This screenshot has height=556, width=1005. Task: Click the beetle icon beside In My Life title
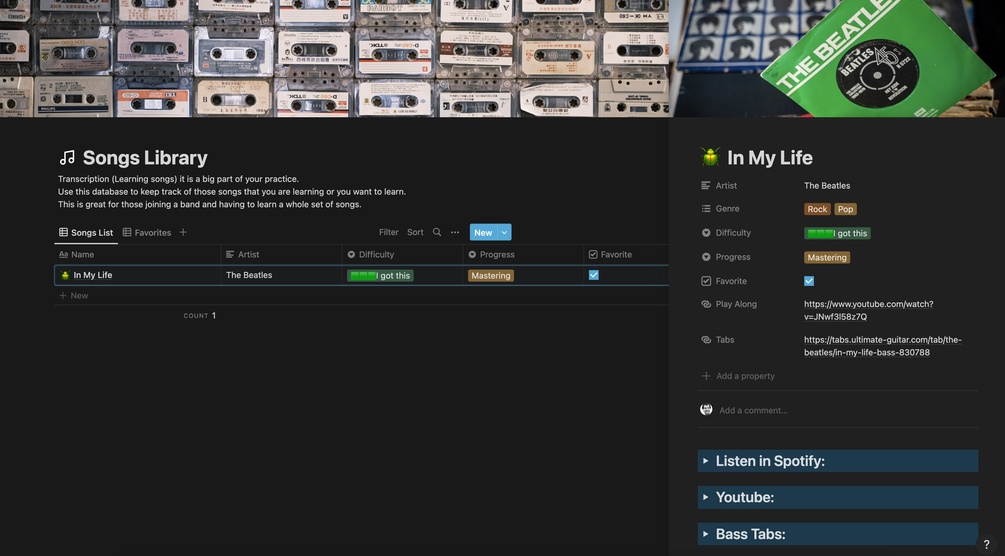point(710,157)
